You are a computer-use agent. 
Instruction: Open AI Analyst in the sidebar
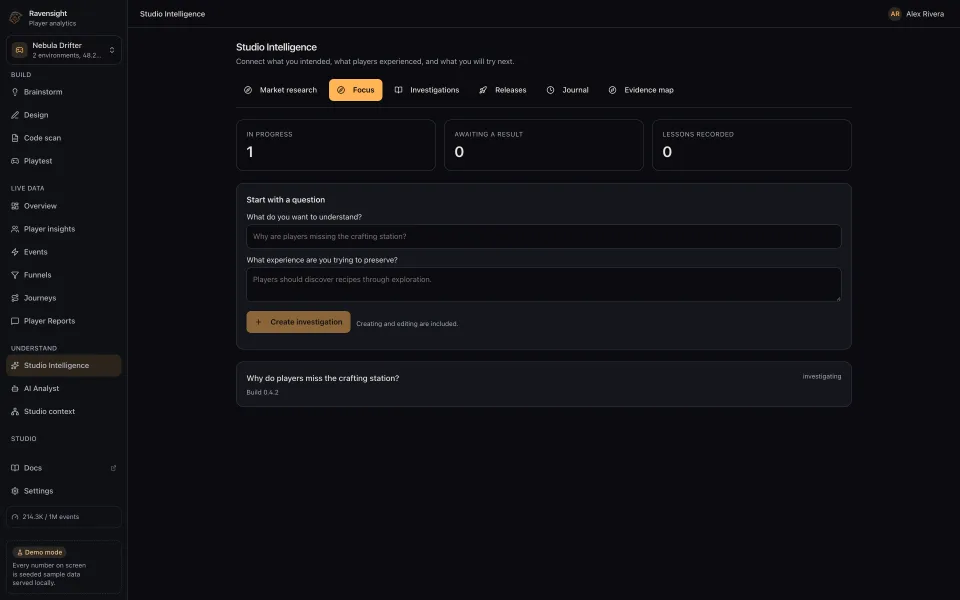64,389
